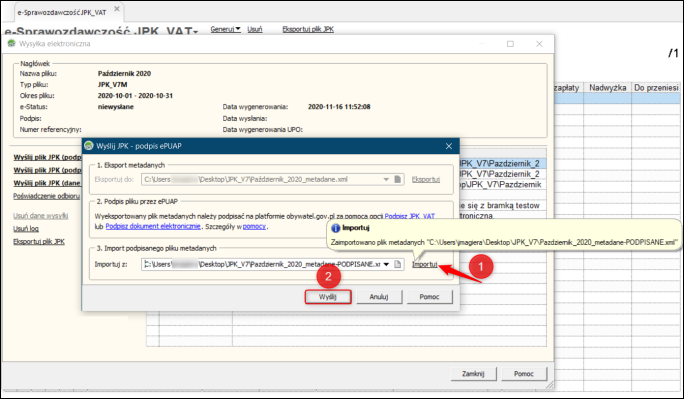
Task: Open the Generuj dropdown menu
Action: [225, 29]
